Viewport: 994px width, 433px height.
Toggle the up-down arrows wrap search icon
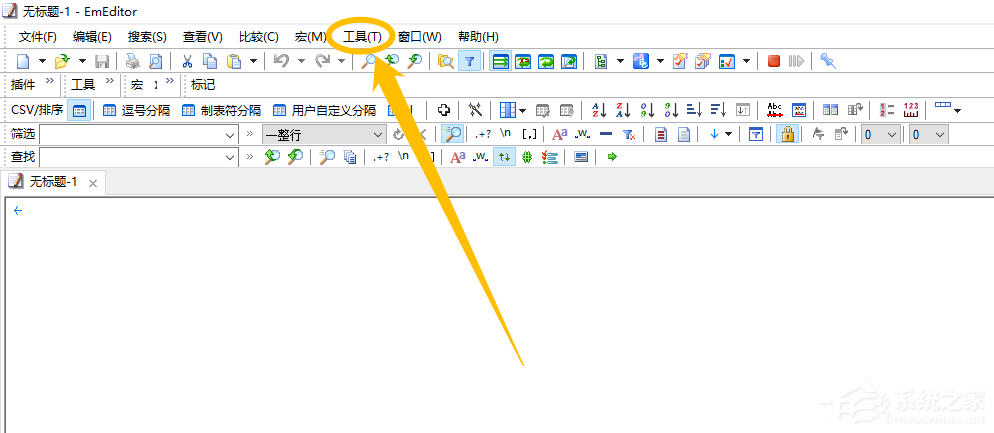click(504, 157)
